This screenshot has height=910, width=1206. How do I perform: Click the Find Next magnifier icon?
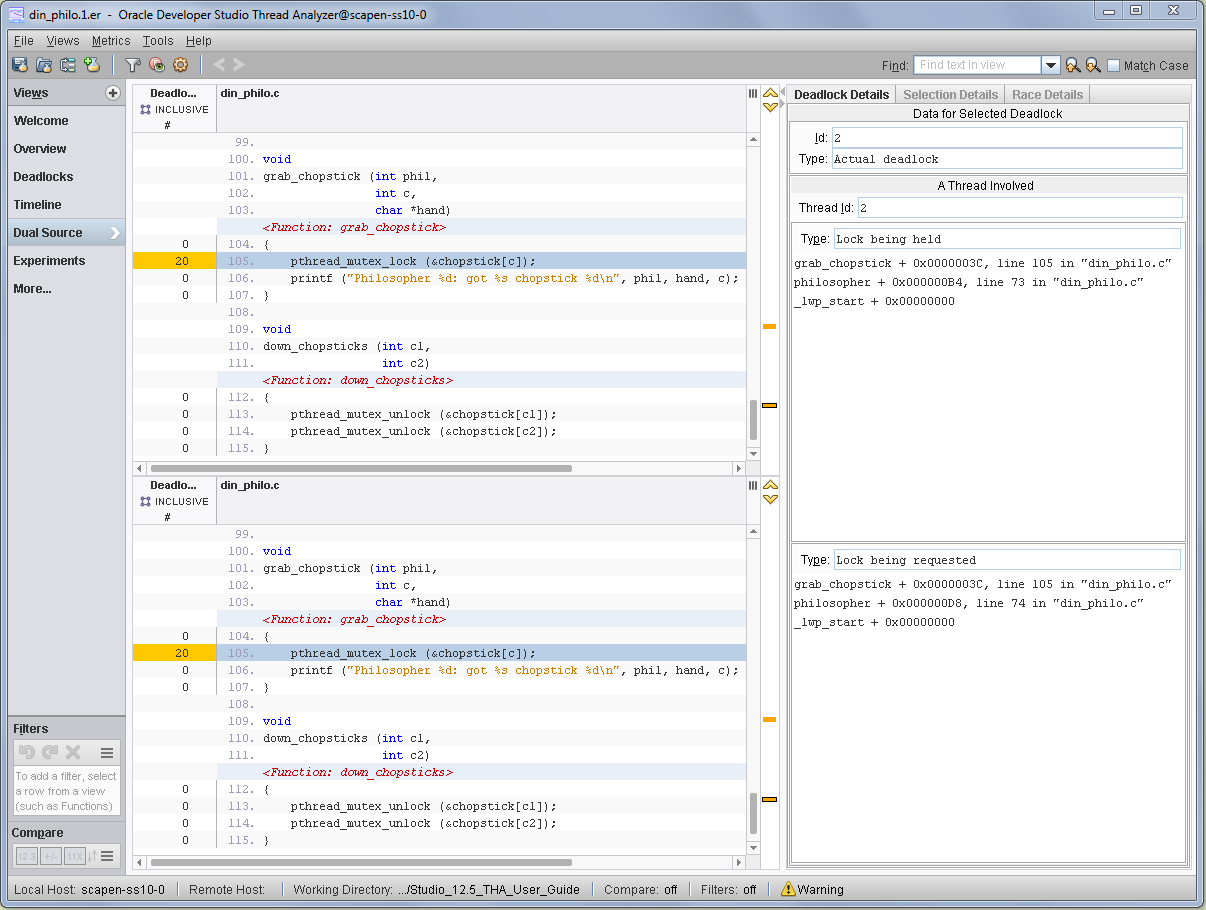click(x=1093, y=65)
